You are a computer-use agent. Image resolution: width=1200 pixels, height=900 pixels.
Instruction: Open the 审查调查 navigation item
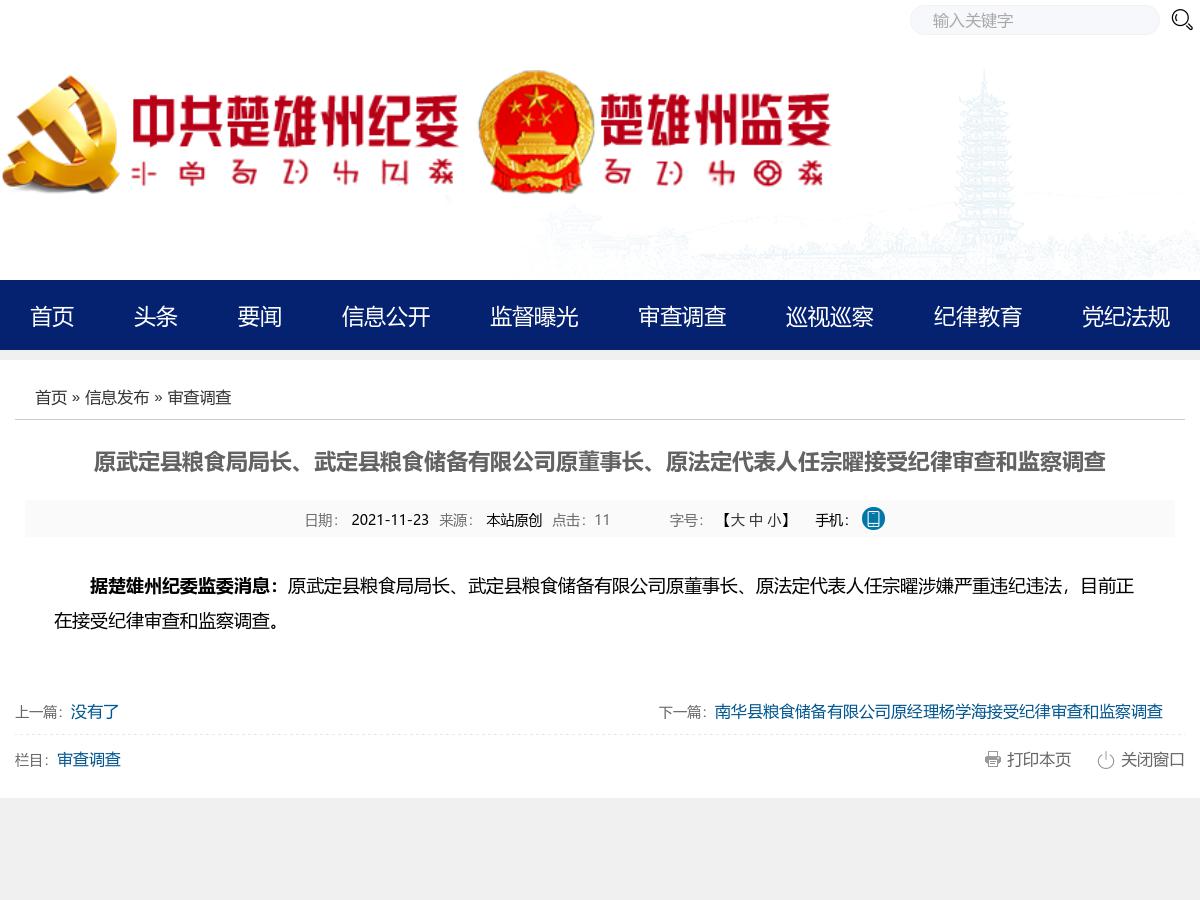point(682,316)
